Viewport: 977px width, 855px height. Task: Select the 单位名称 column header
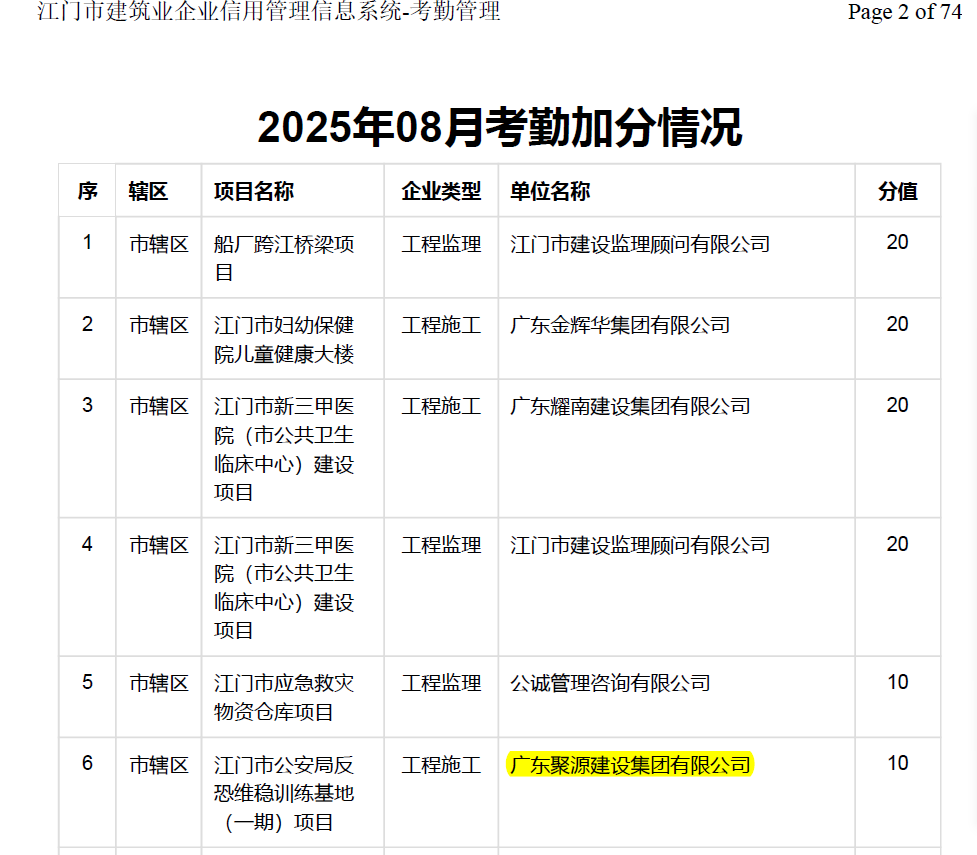coord(550,191)
